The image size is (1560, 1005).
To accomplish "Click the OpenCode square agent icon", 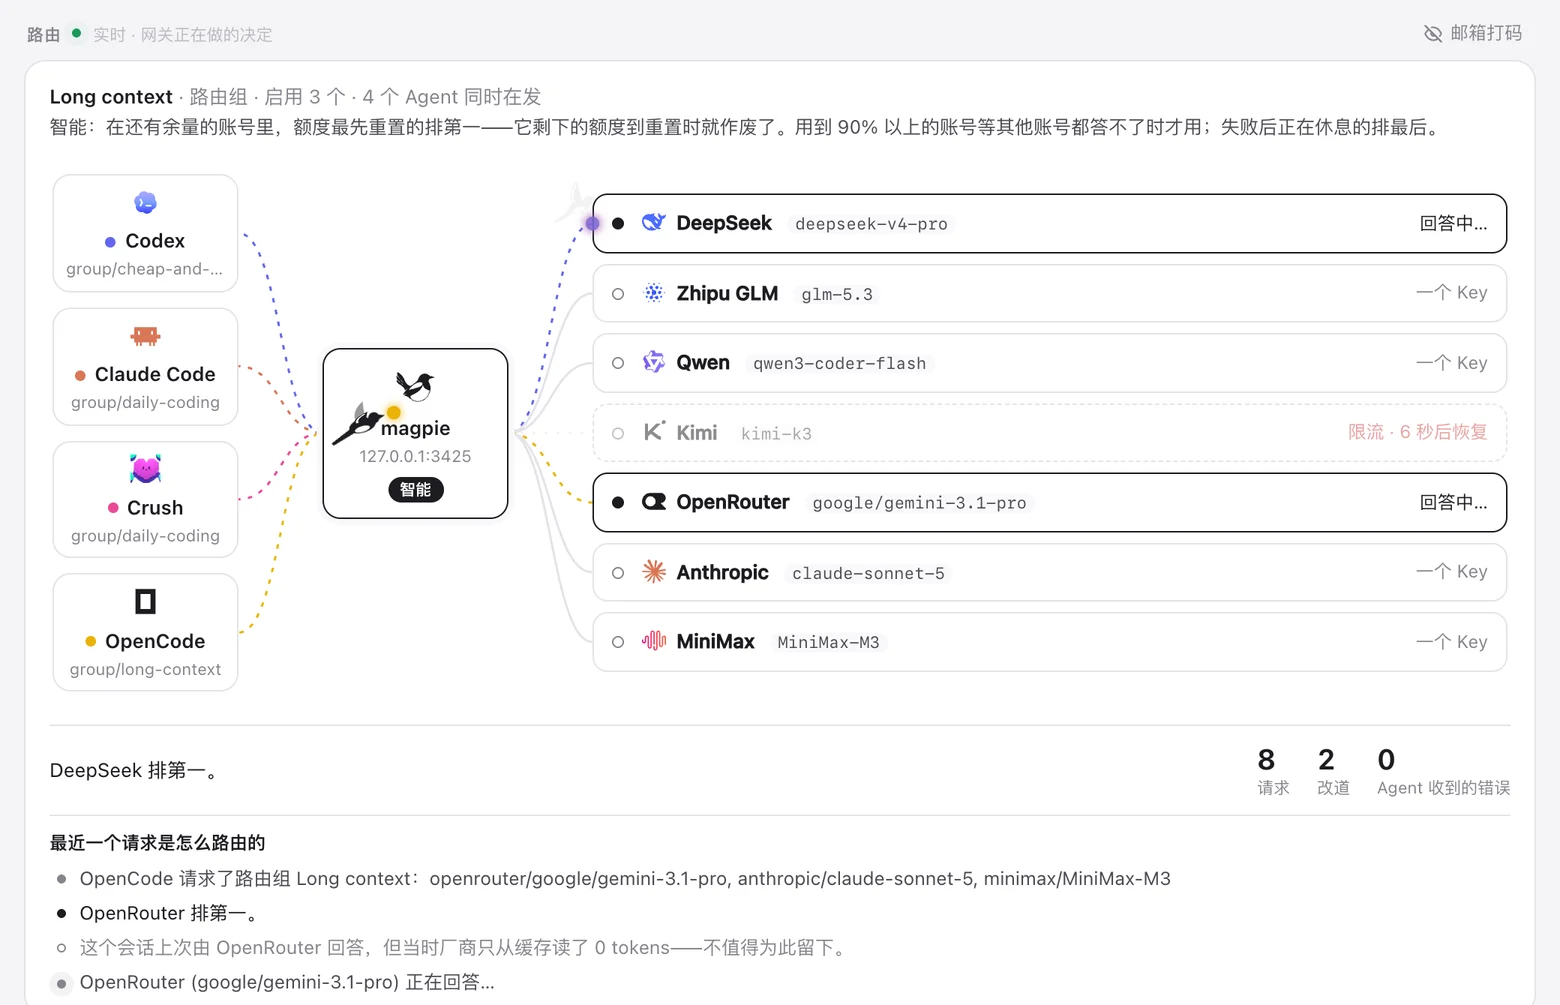I will (x=145, y=601).
